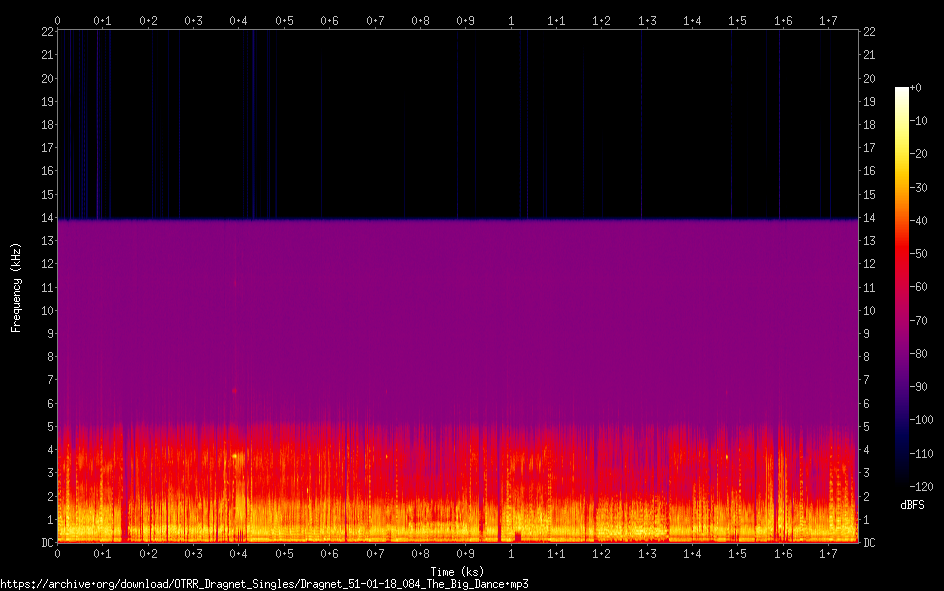The width and height of the screenshot is (944, 591).
Task: Click the 'DC' label on right axis
Action: pyautogui.click(x=869, y=543)
